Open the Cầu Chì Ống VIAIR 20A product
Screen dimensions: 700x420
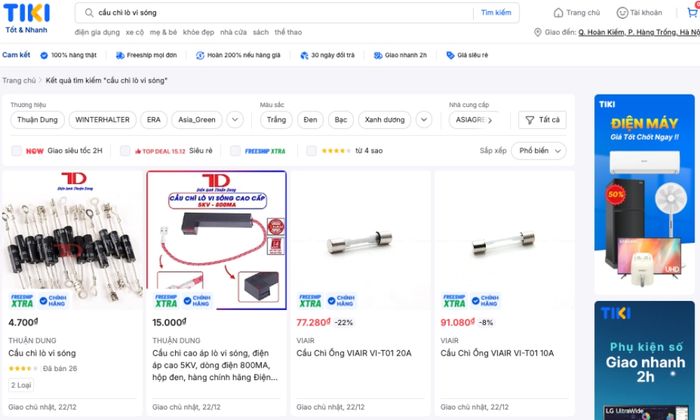[x=354, y=353]
